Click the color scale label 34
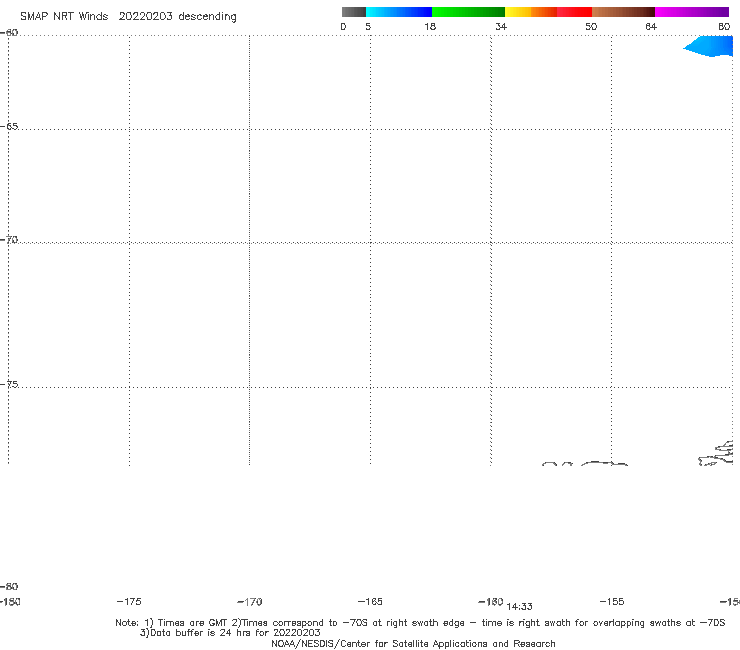Image resolution: width=740 pixels, height=650 pixels. (501, 26)
